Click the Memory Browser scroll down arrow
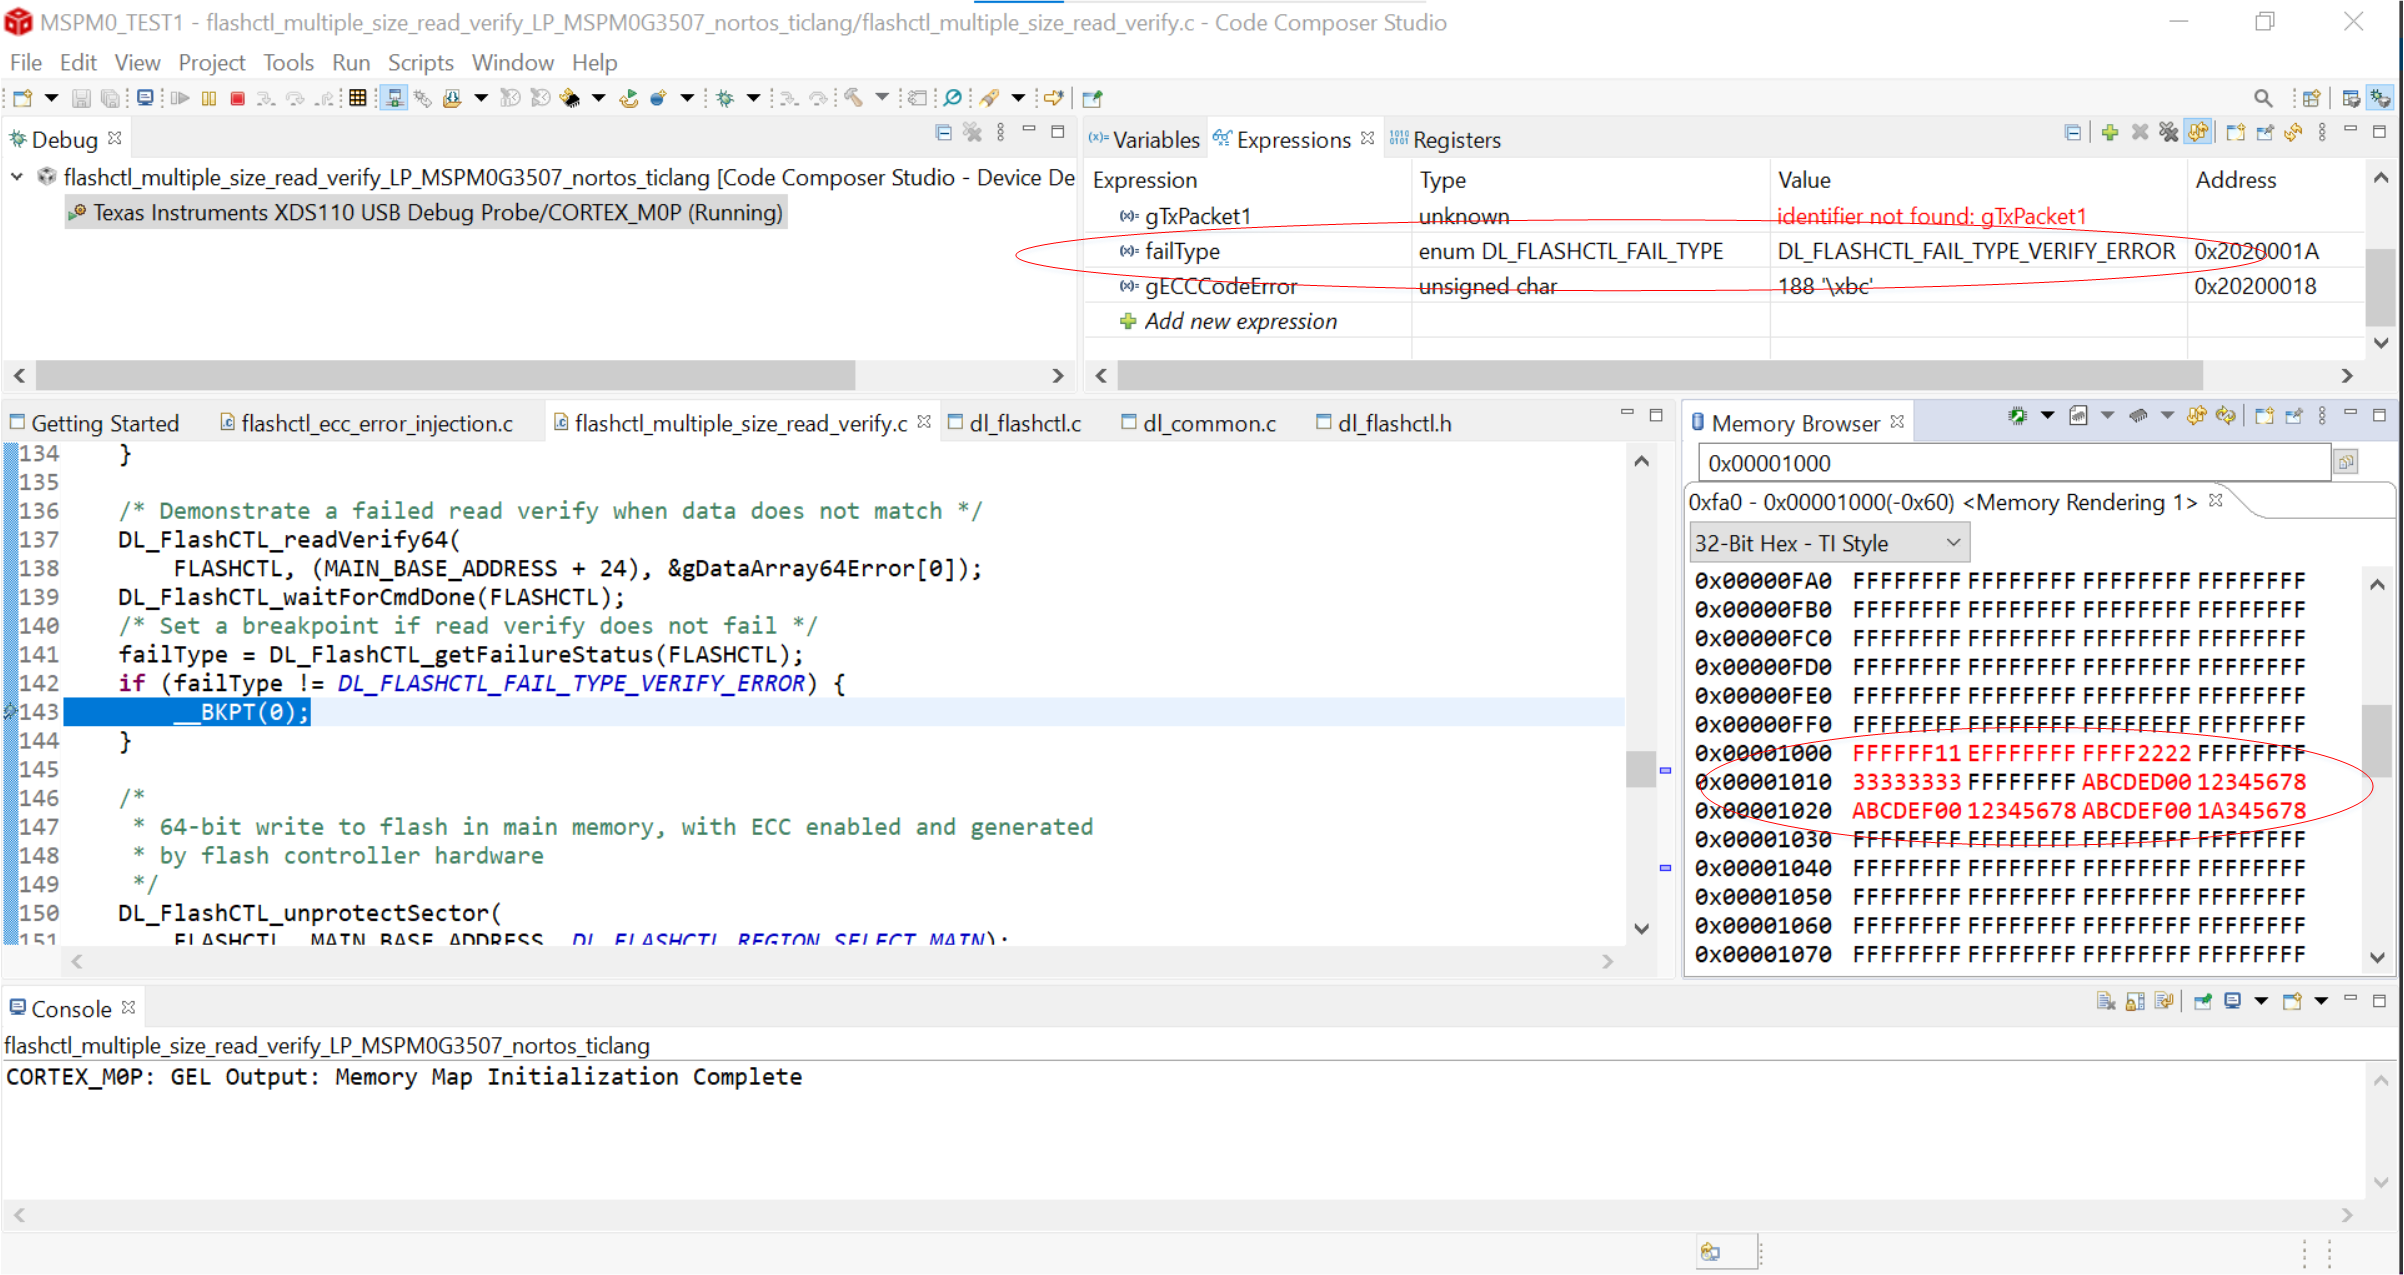Image resolution: width=2404 pixels, height=1275 pixels. (2377, 957)
